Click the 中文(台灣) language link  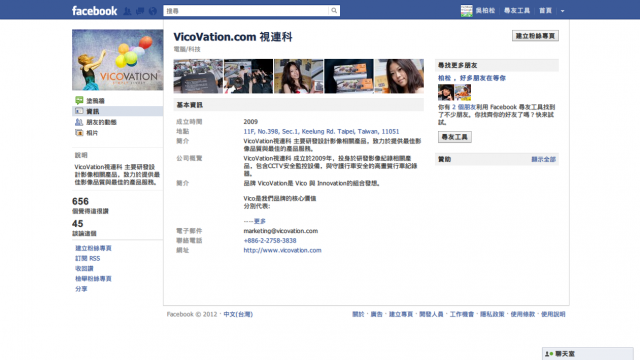click(x=238, y=314)
